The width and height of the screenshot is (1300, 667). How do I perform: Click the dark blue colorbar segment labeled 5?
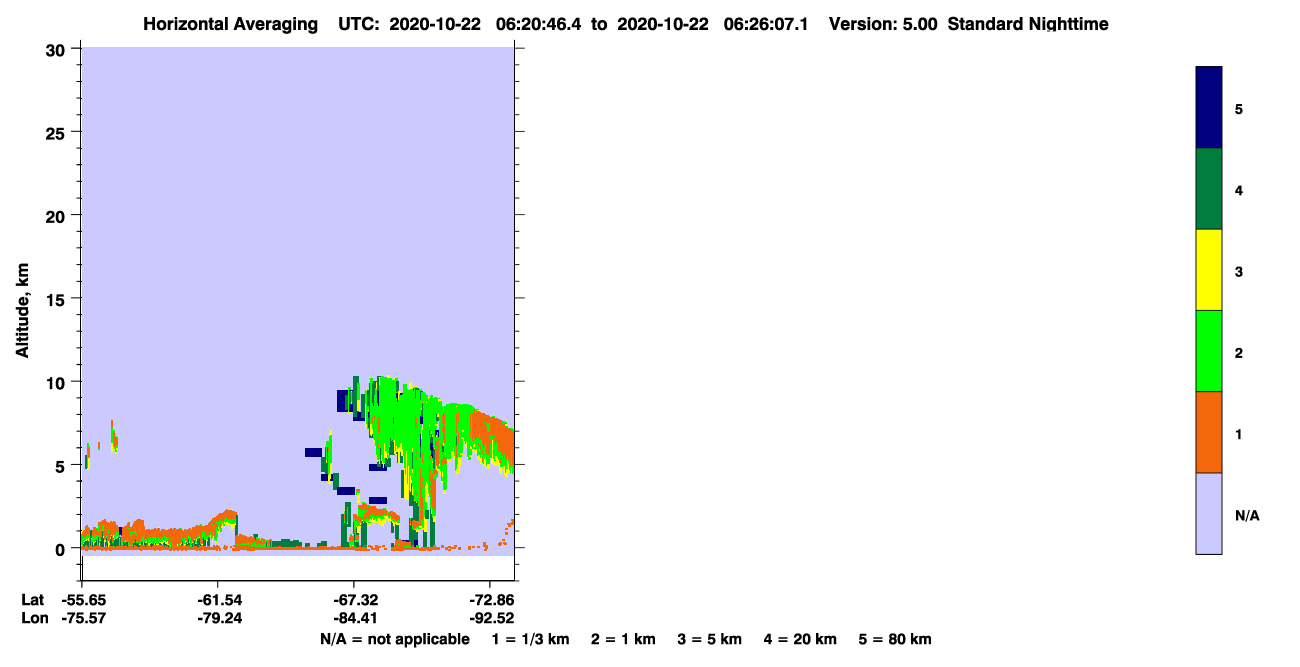click(1209, 108)
